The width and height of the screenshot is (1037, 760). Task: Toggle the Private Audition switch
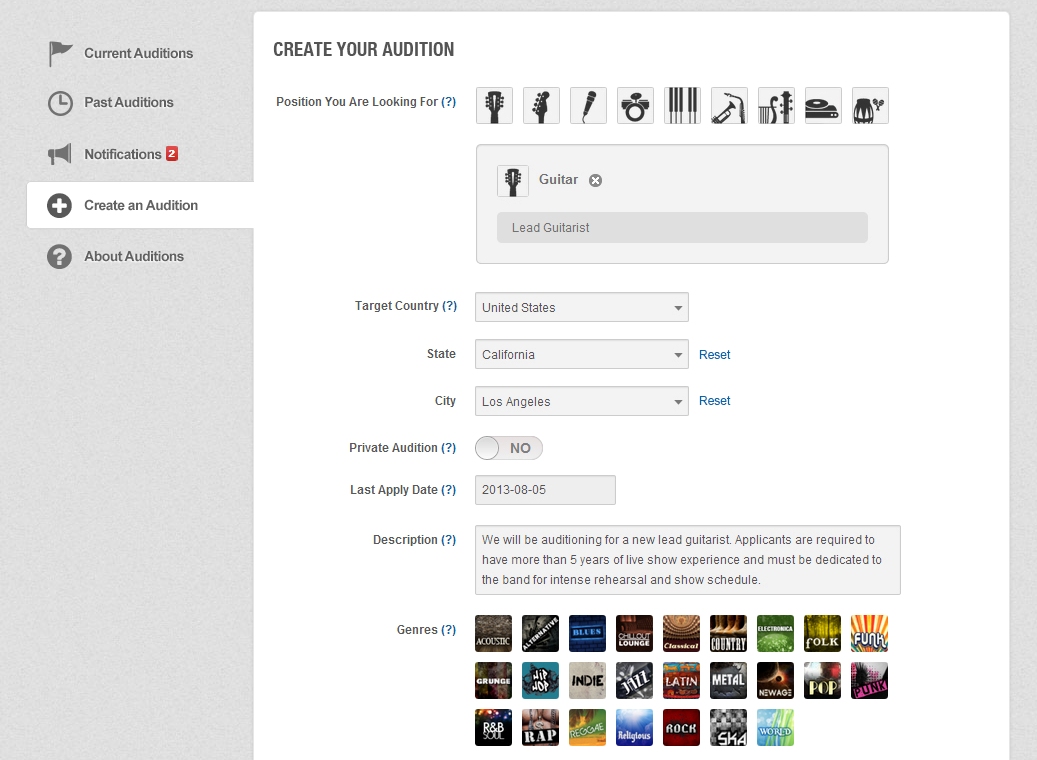509,448
